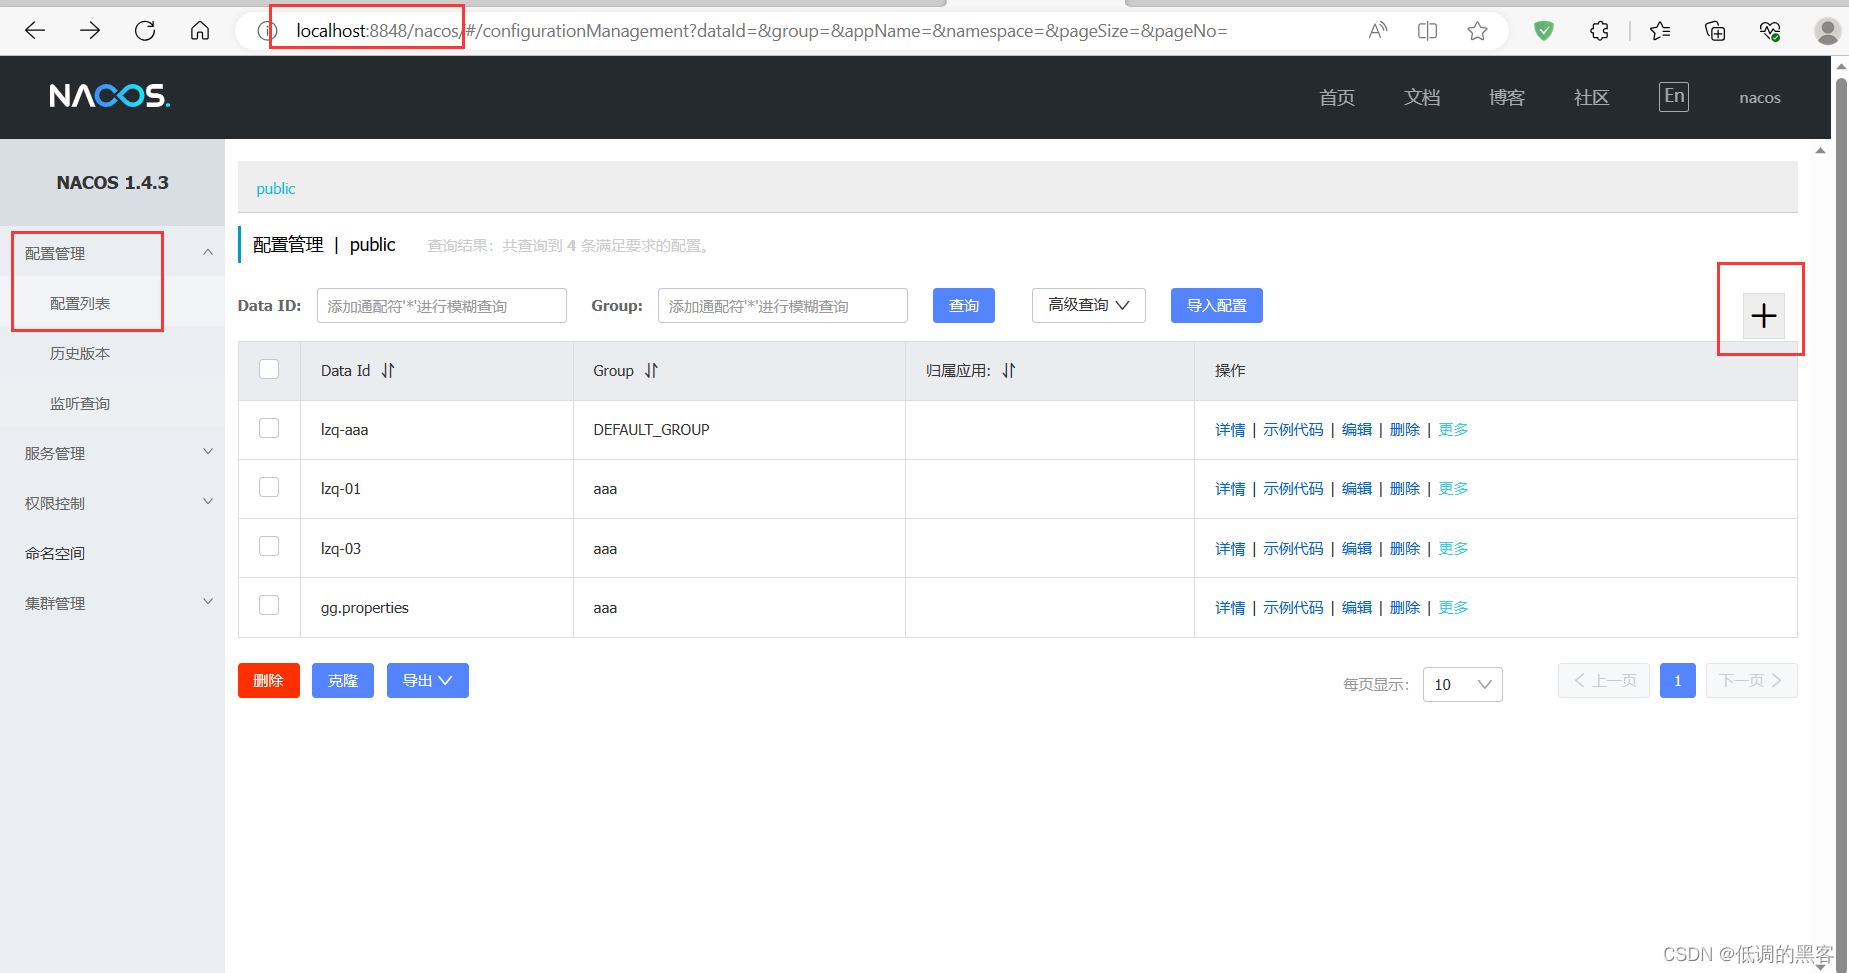The width and height of the screenshot is (1849, 973).
Task: Check the lzq-03 row checkbox
Action: (269, 546)
